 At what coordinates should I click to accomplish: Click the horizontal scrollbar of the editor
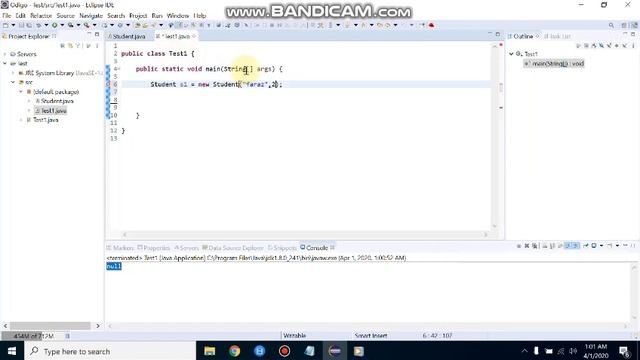pos(305,235)
